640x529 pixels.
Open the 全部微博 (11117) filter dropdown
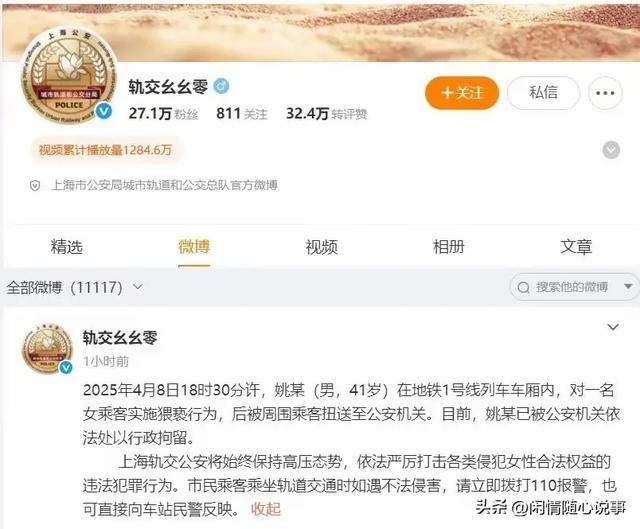click(75, 287)
